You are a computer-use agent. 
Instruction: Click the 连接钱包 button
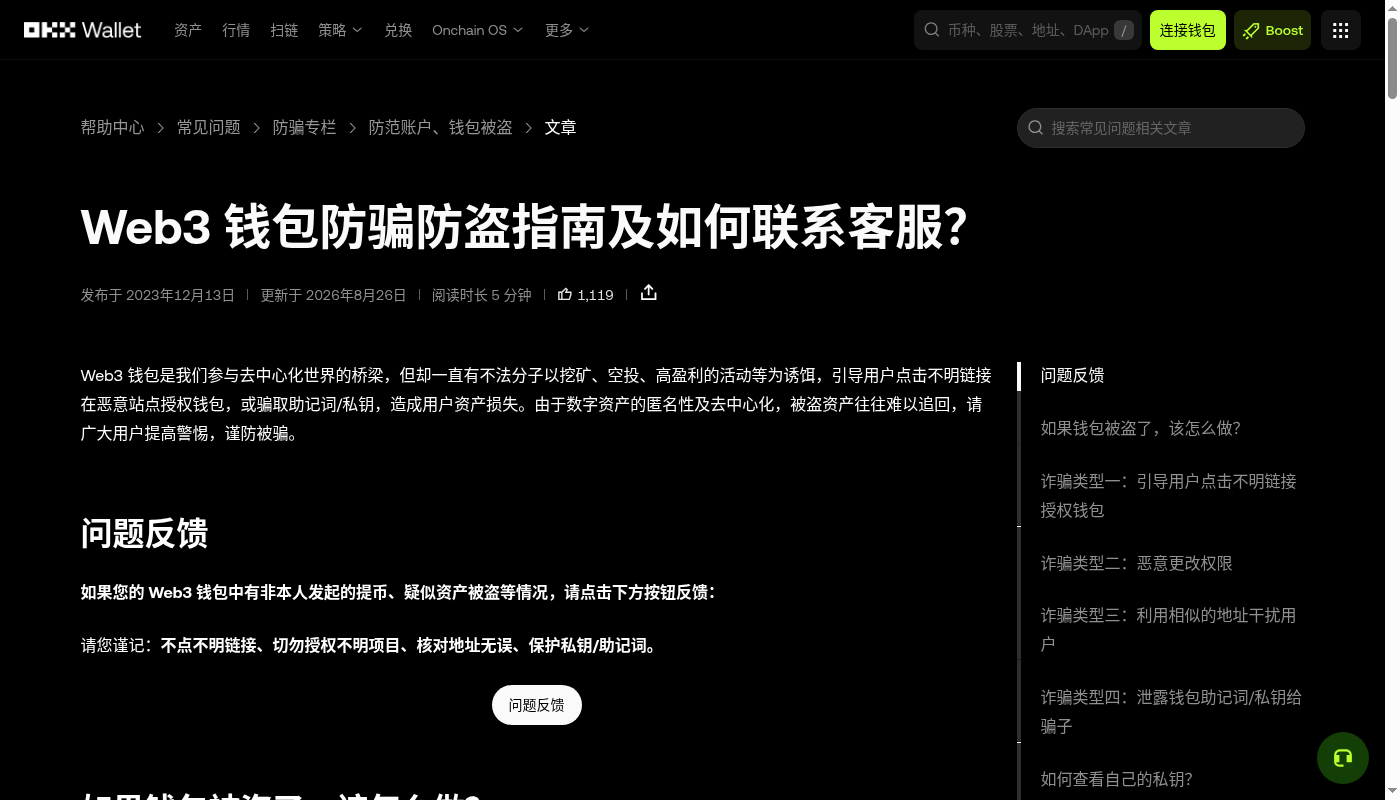(1187, 30)
